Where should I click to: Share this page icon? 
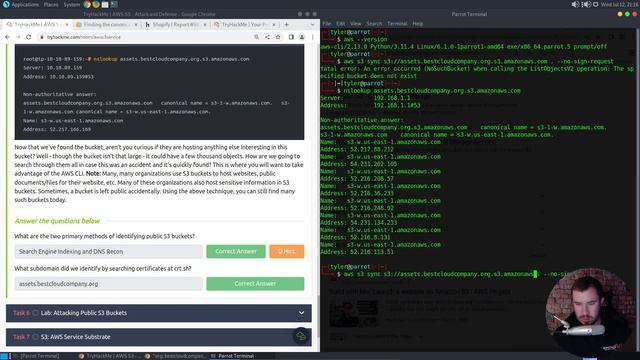(267, 37)
